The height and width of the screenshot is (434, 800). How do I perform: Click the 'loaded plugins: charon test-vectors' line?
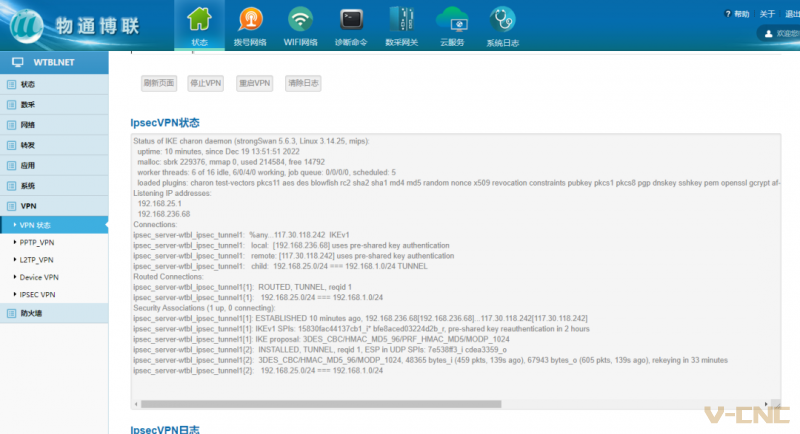(x=458, y=183)
